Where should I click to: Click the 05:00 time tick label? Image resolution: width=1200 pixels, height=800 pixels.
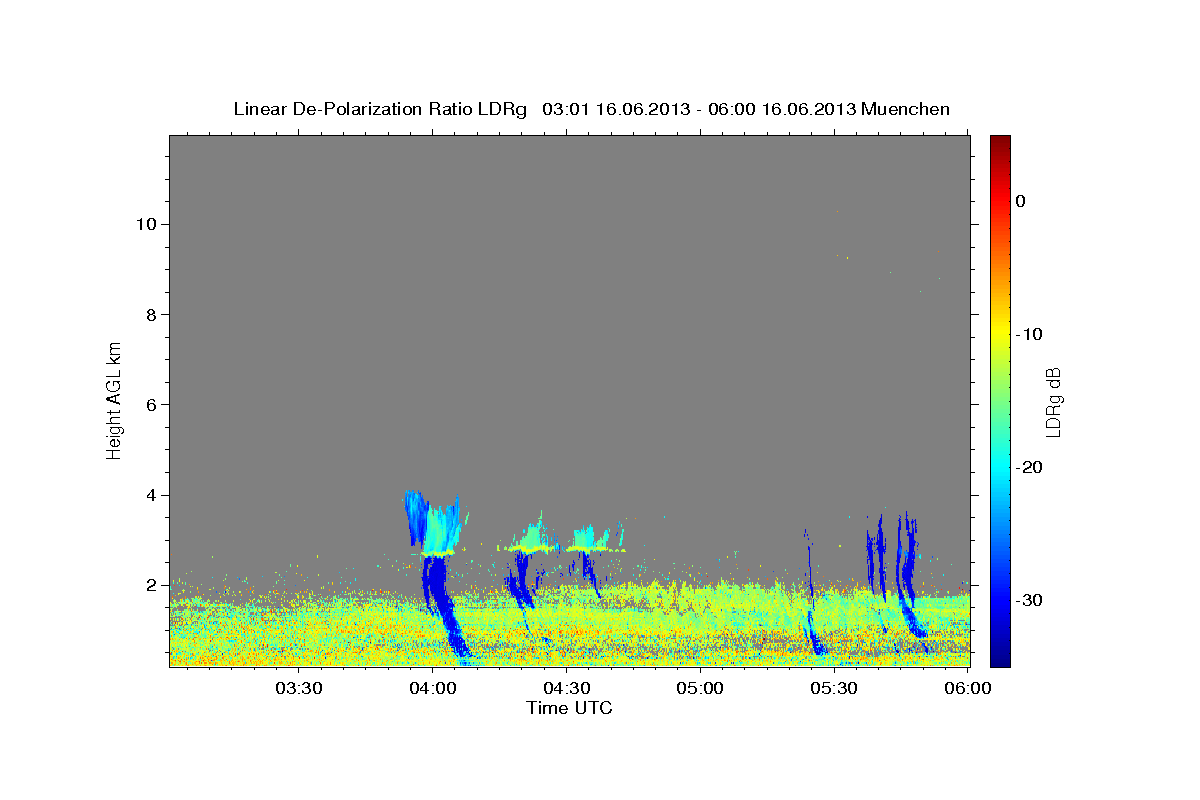[700, 688]
